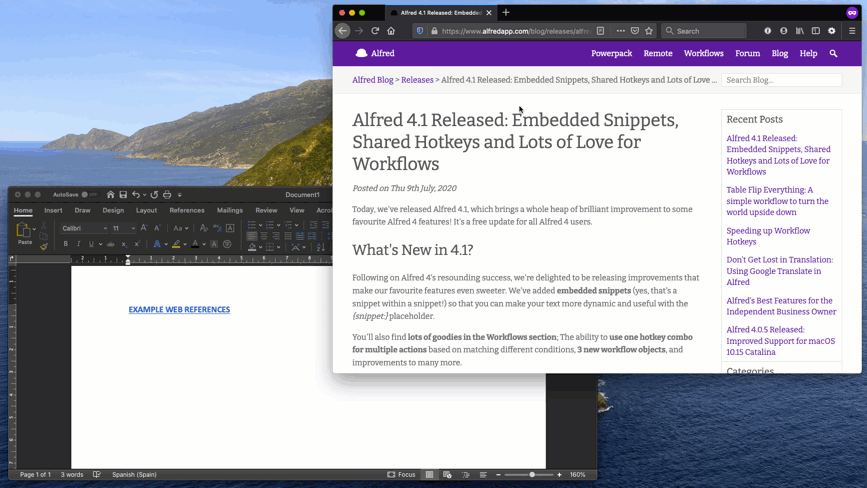
Task: Click the Paste icon in Word
Action: click(x=23, y=229)
